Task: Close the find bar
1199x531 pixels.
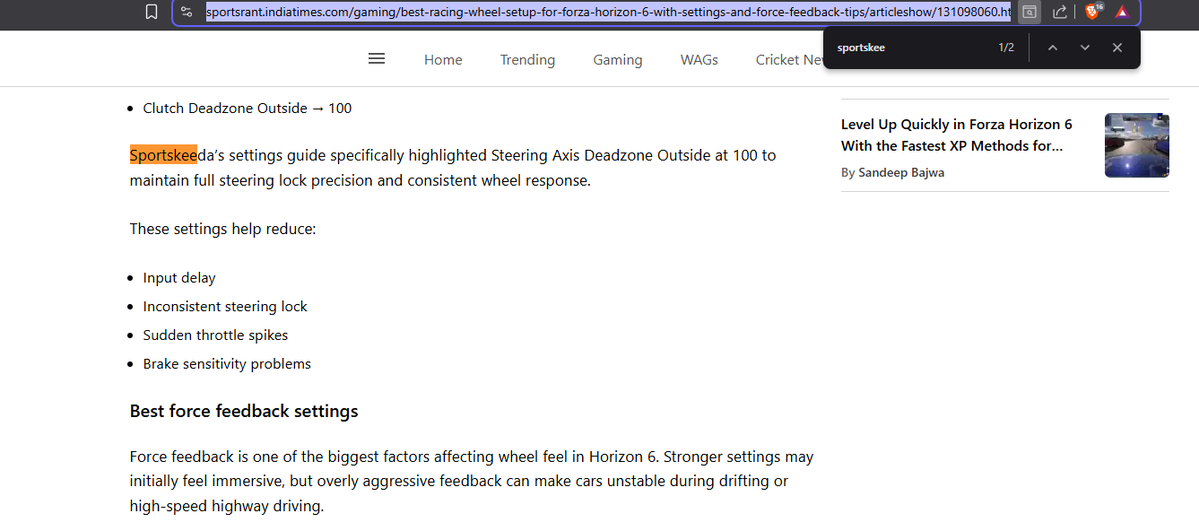Action: [x=1117, y=47]
